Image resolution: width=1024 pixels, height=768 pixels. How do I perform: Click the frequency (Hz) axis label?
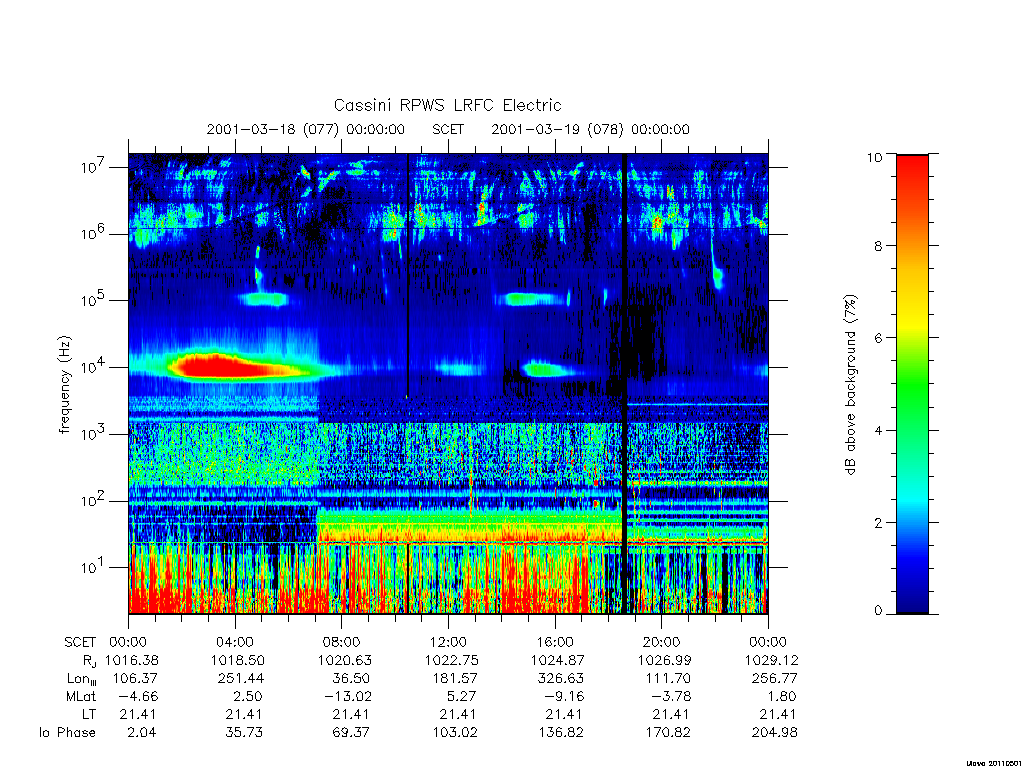point(65,385)
